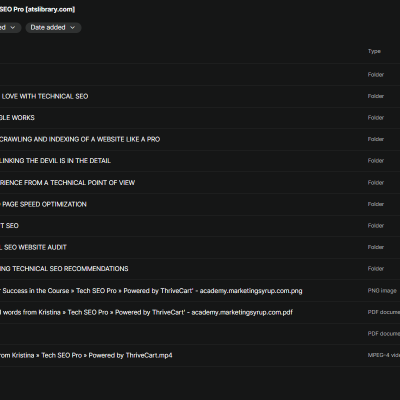Click the Folder type cell in the SEO WEBSITE AUDIT row
Screen dimensions: 400x400
click(376, 247)
